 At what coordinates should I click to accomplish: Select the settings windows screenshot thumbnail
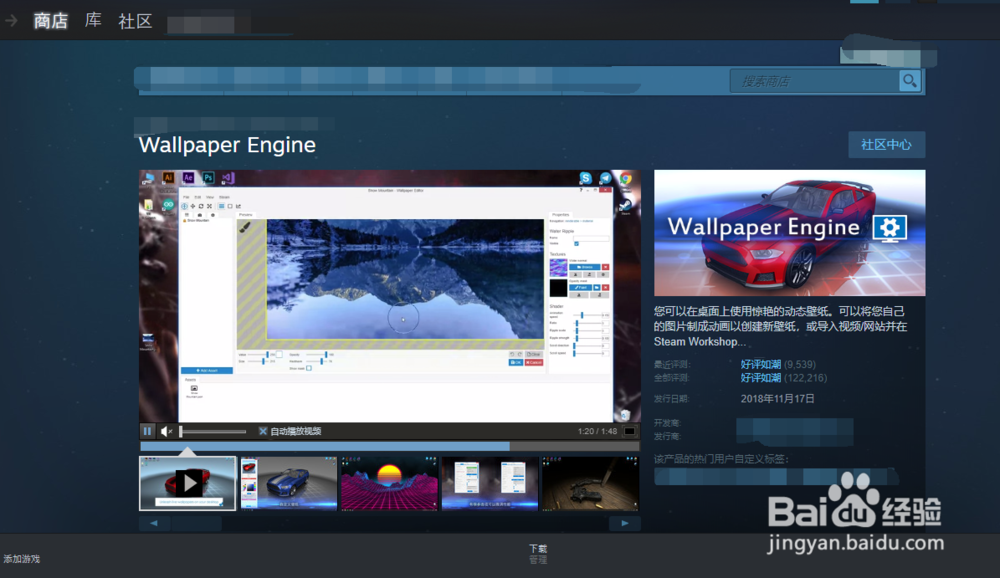pos(490,483)
